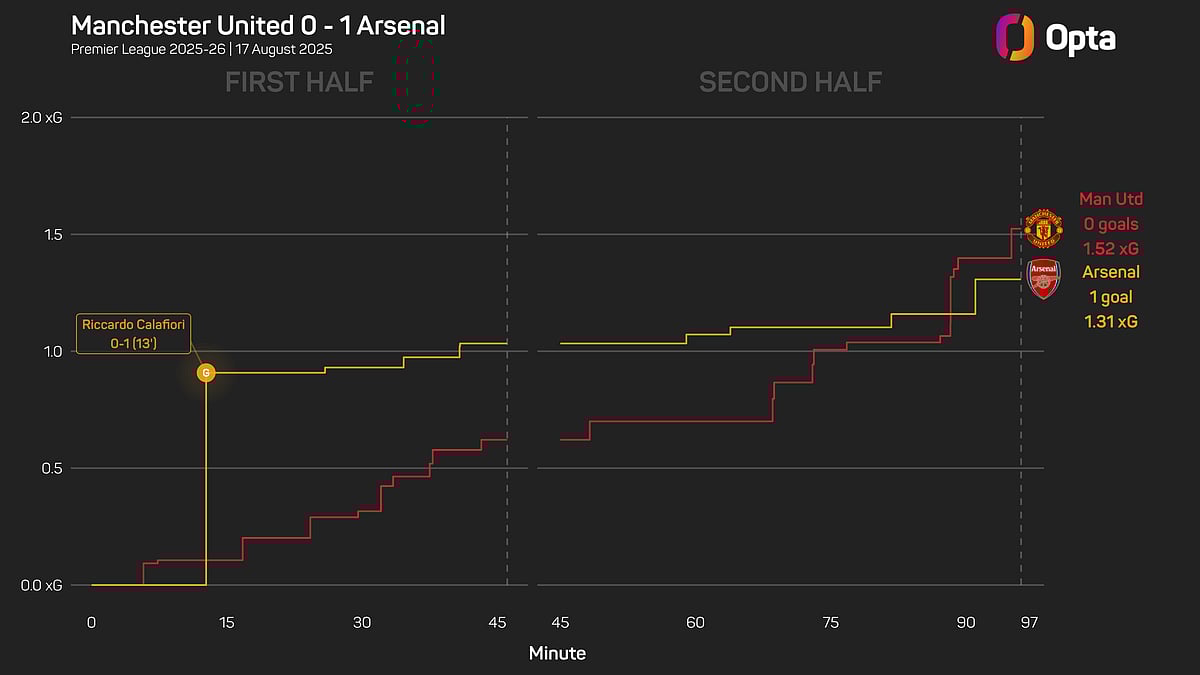Click the Opta logo icon
1200x675 pixels.
point(1013,37)
